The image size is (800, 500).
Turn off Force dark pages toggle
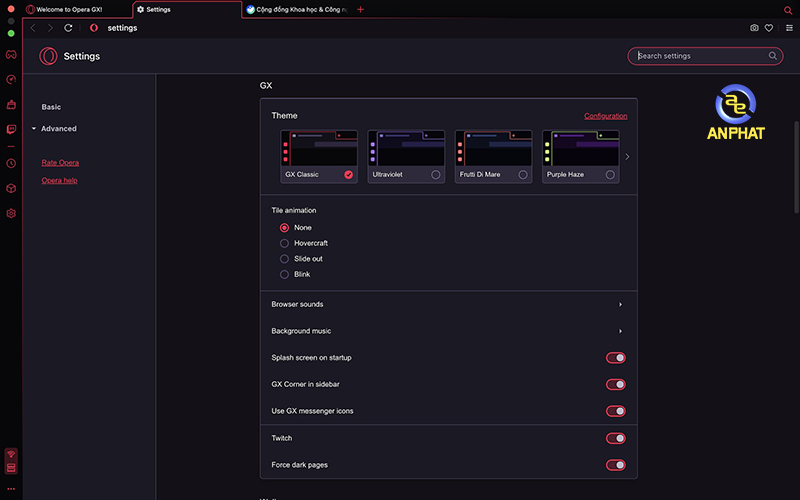pyautogui.click(x=616, y=465)
